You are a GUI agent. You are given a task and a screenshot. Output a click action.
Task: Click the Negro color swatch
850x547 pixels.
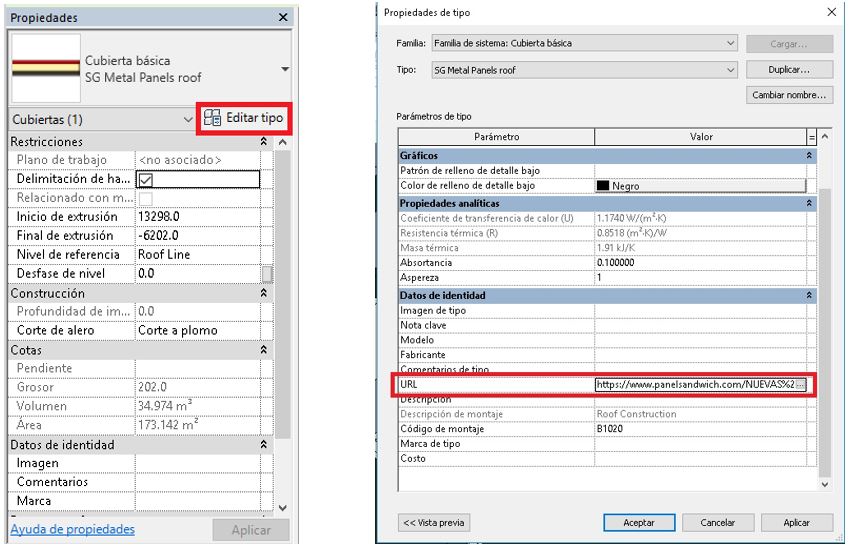[603, 186]
